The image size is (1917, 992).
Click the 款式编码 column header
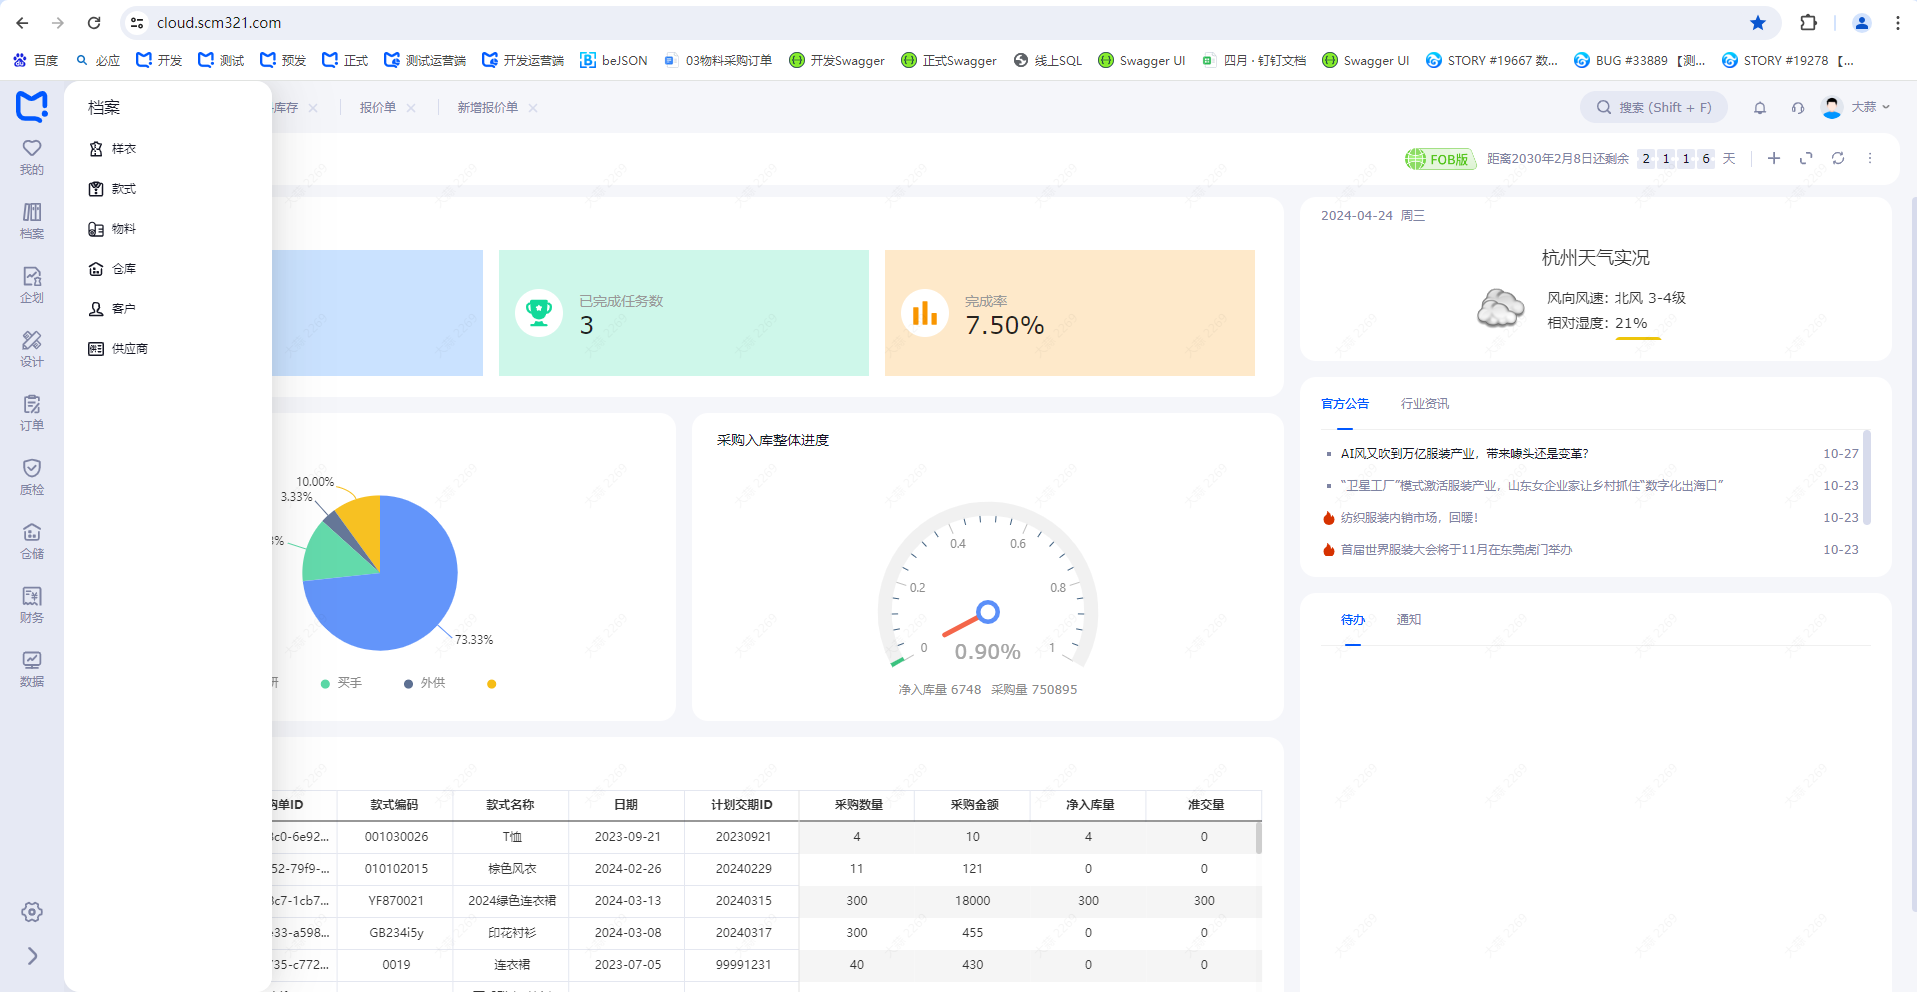click(395, 805)
